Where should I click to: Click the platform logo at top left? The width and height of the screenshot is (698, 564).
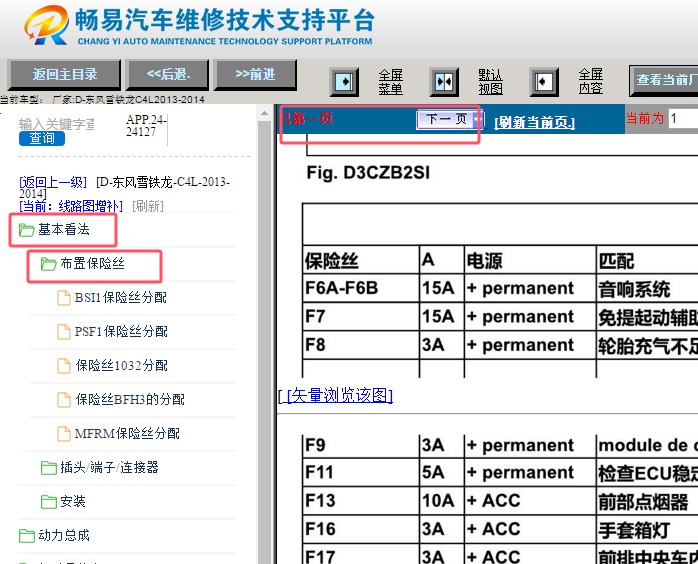(x=47, y=25)
